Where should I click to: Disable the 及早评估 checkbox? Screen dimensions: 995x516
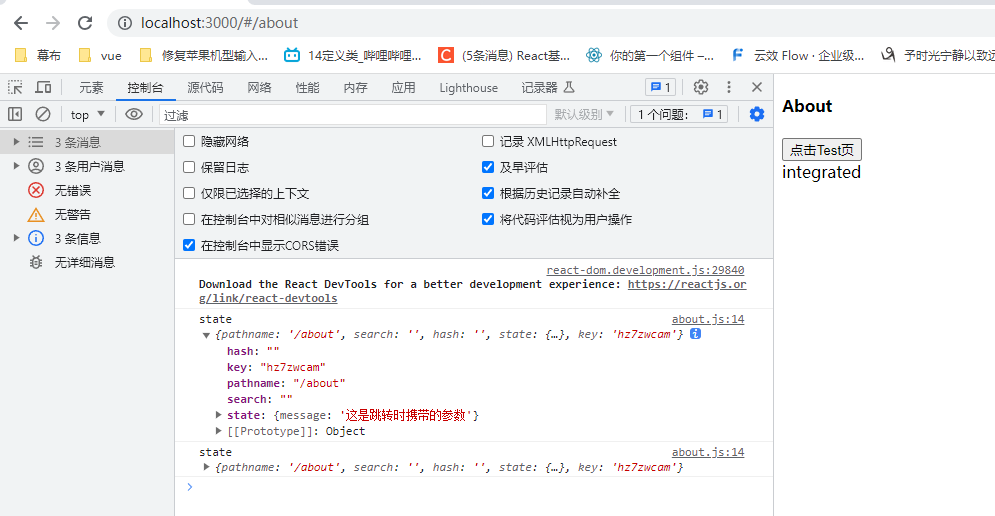pyautogui.click(x=488, y=168)
